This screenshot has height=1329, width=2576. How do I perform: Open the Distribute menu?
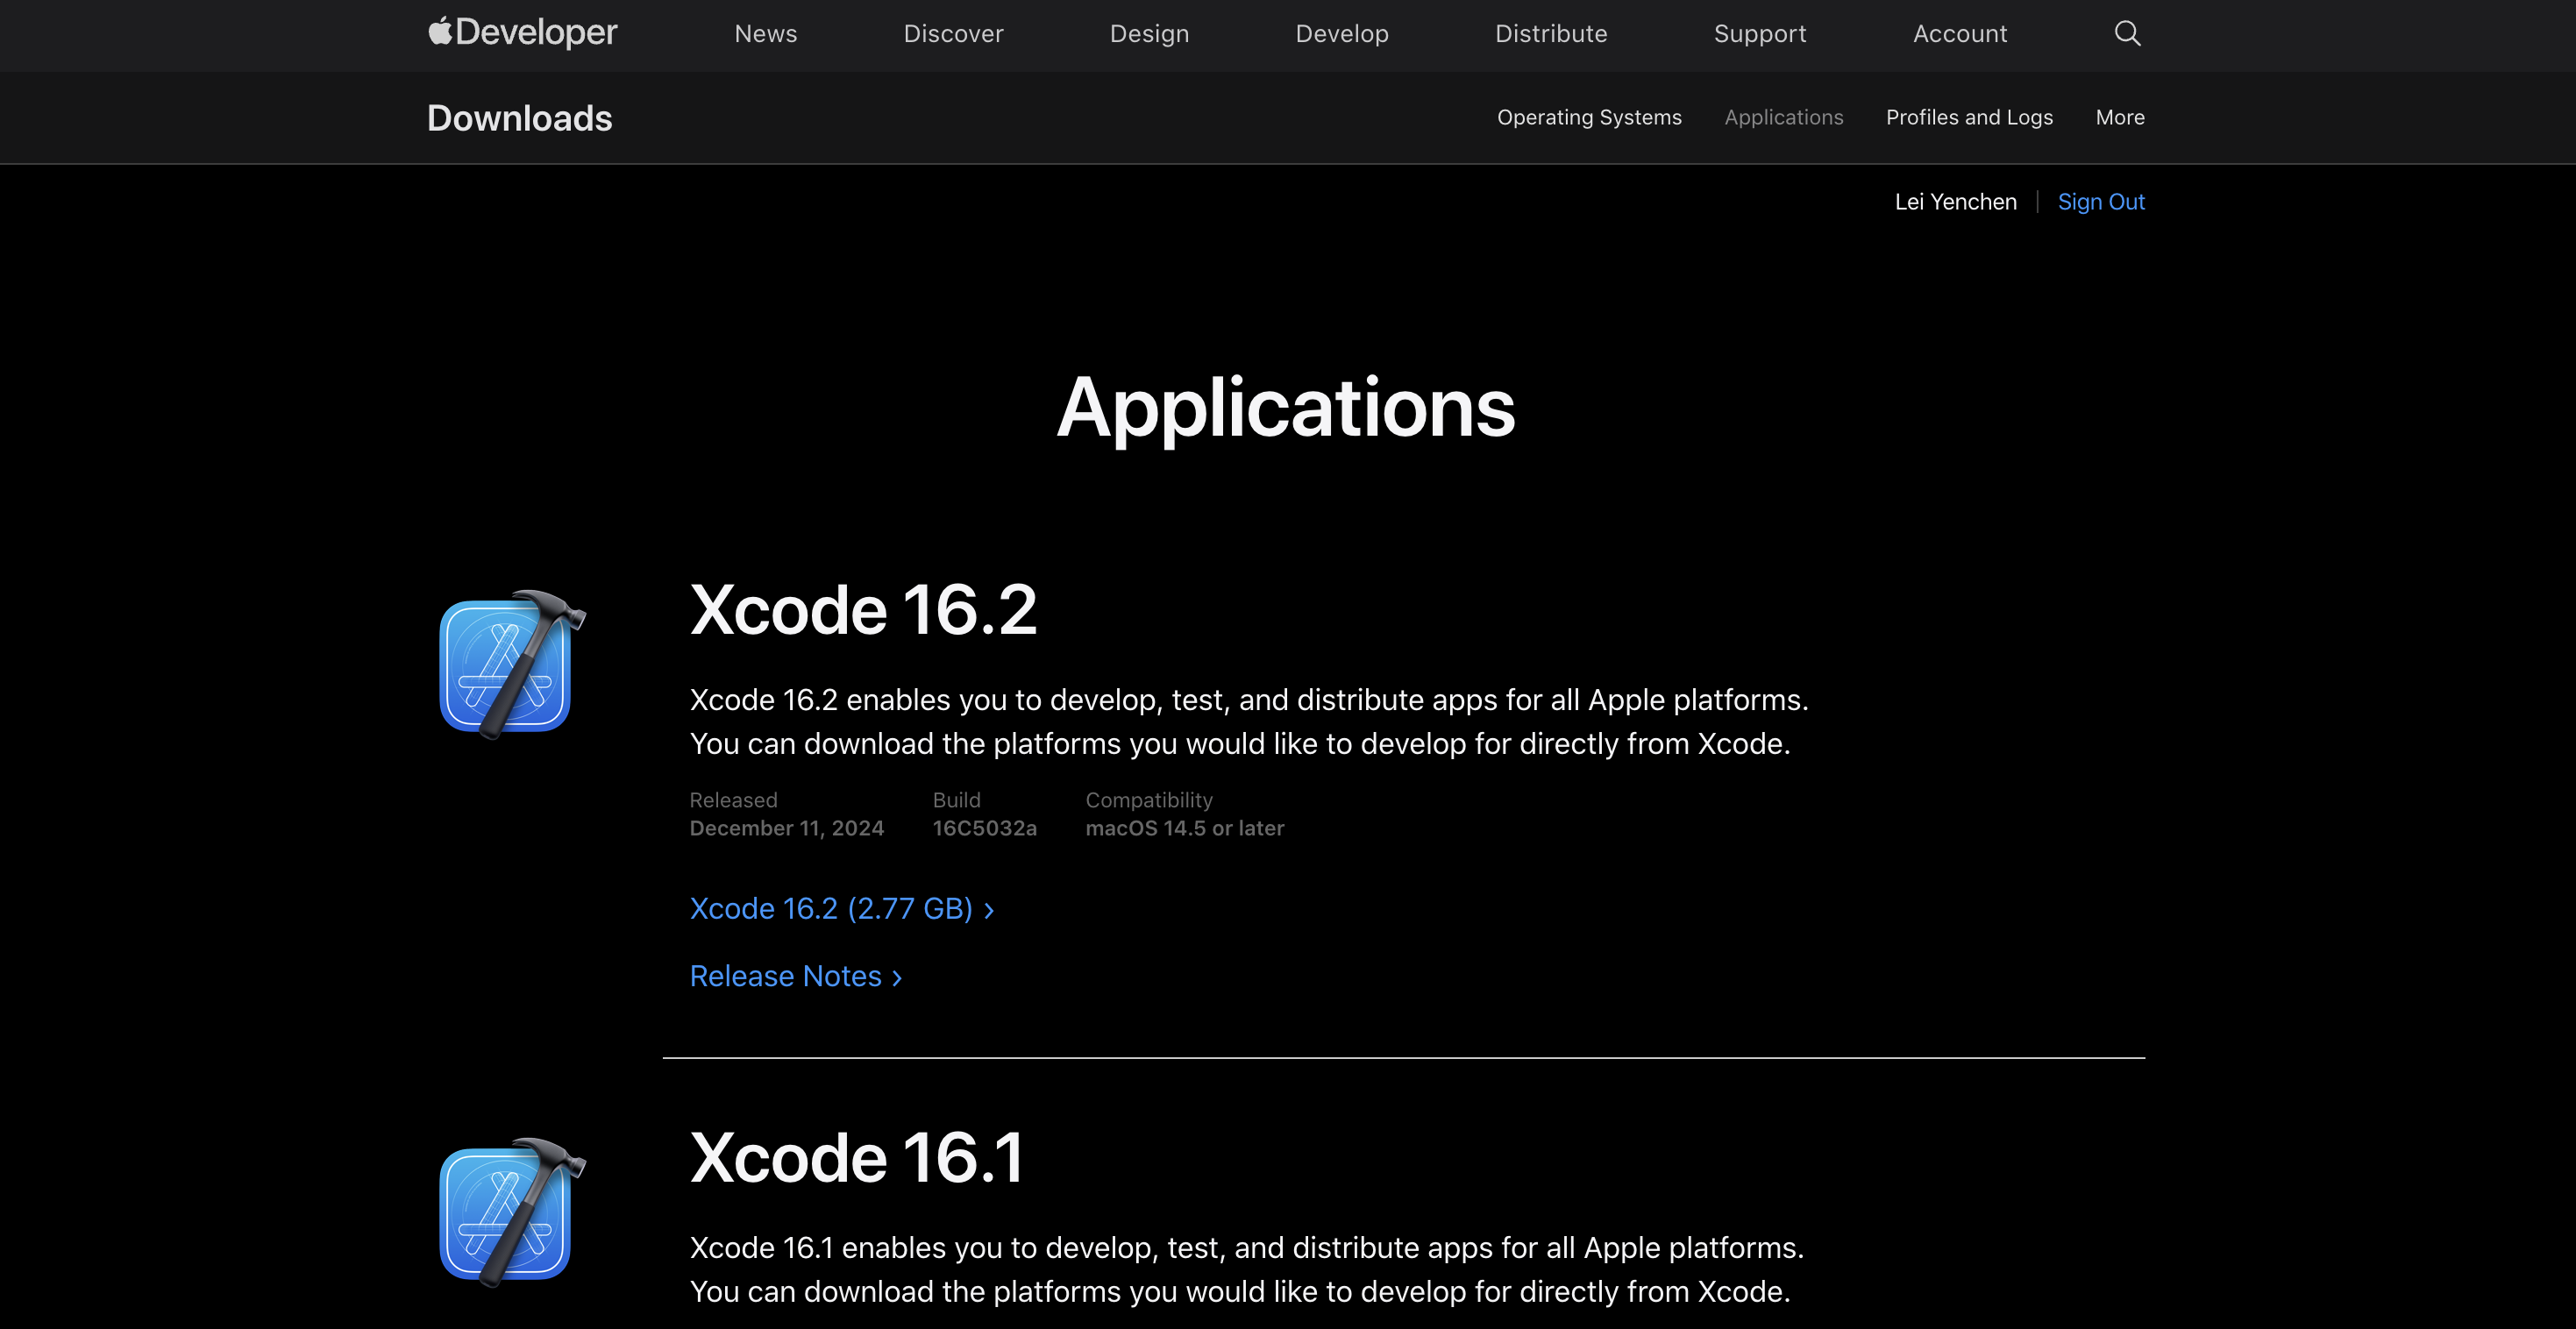1551,34
